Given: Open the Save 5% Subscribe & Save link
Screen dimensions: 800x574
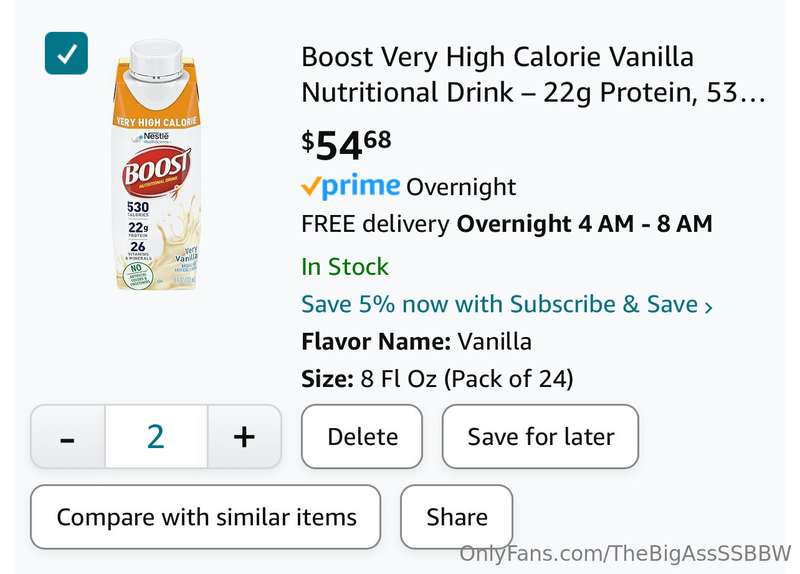Looking at the screenshot, I should click(500, 304).
